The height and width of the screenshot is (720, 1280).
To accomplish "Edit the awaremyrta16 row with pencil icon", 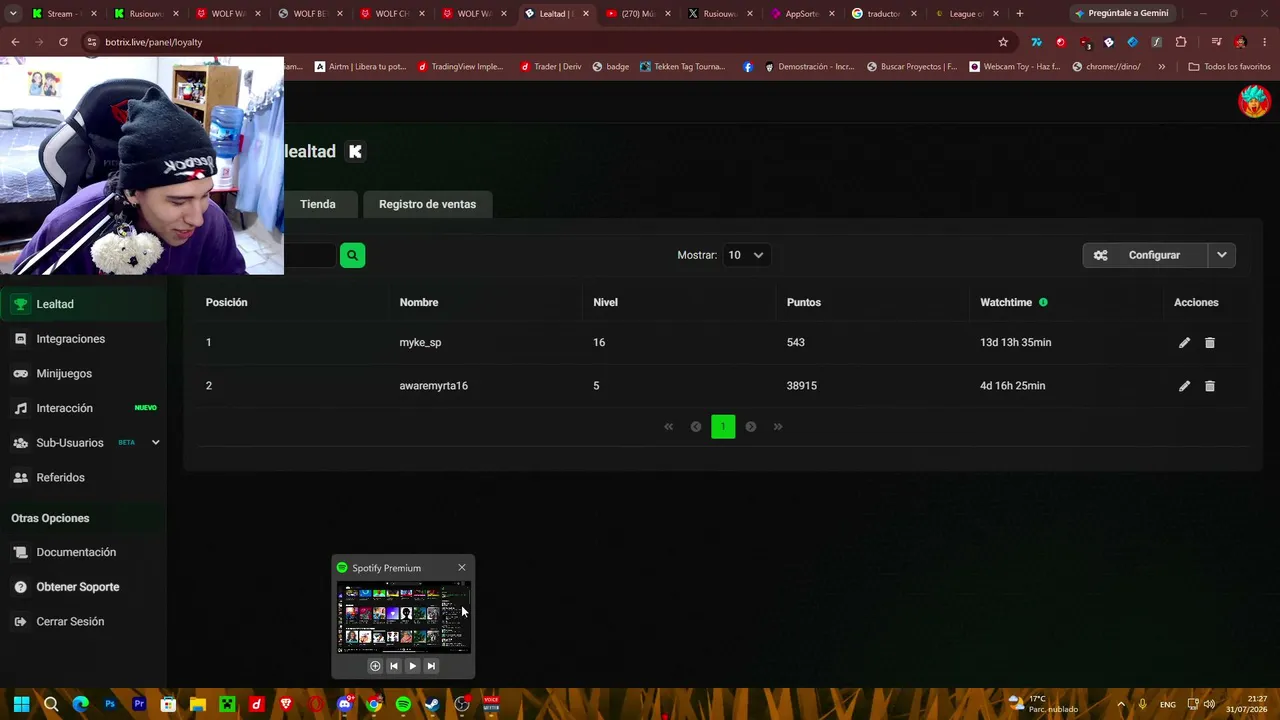I will pyautogui.click(x=1184, y=386).
